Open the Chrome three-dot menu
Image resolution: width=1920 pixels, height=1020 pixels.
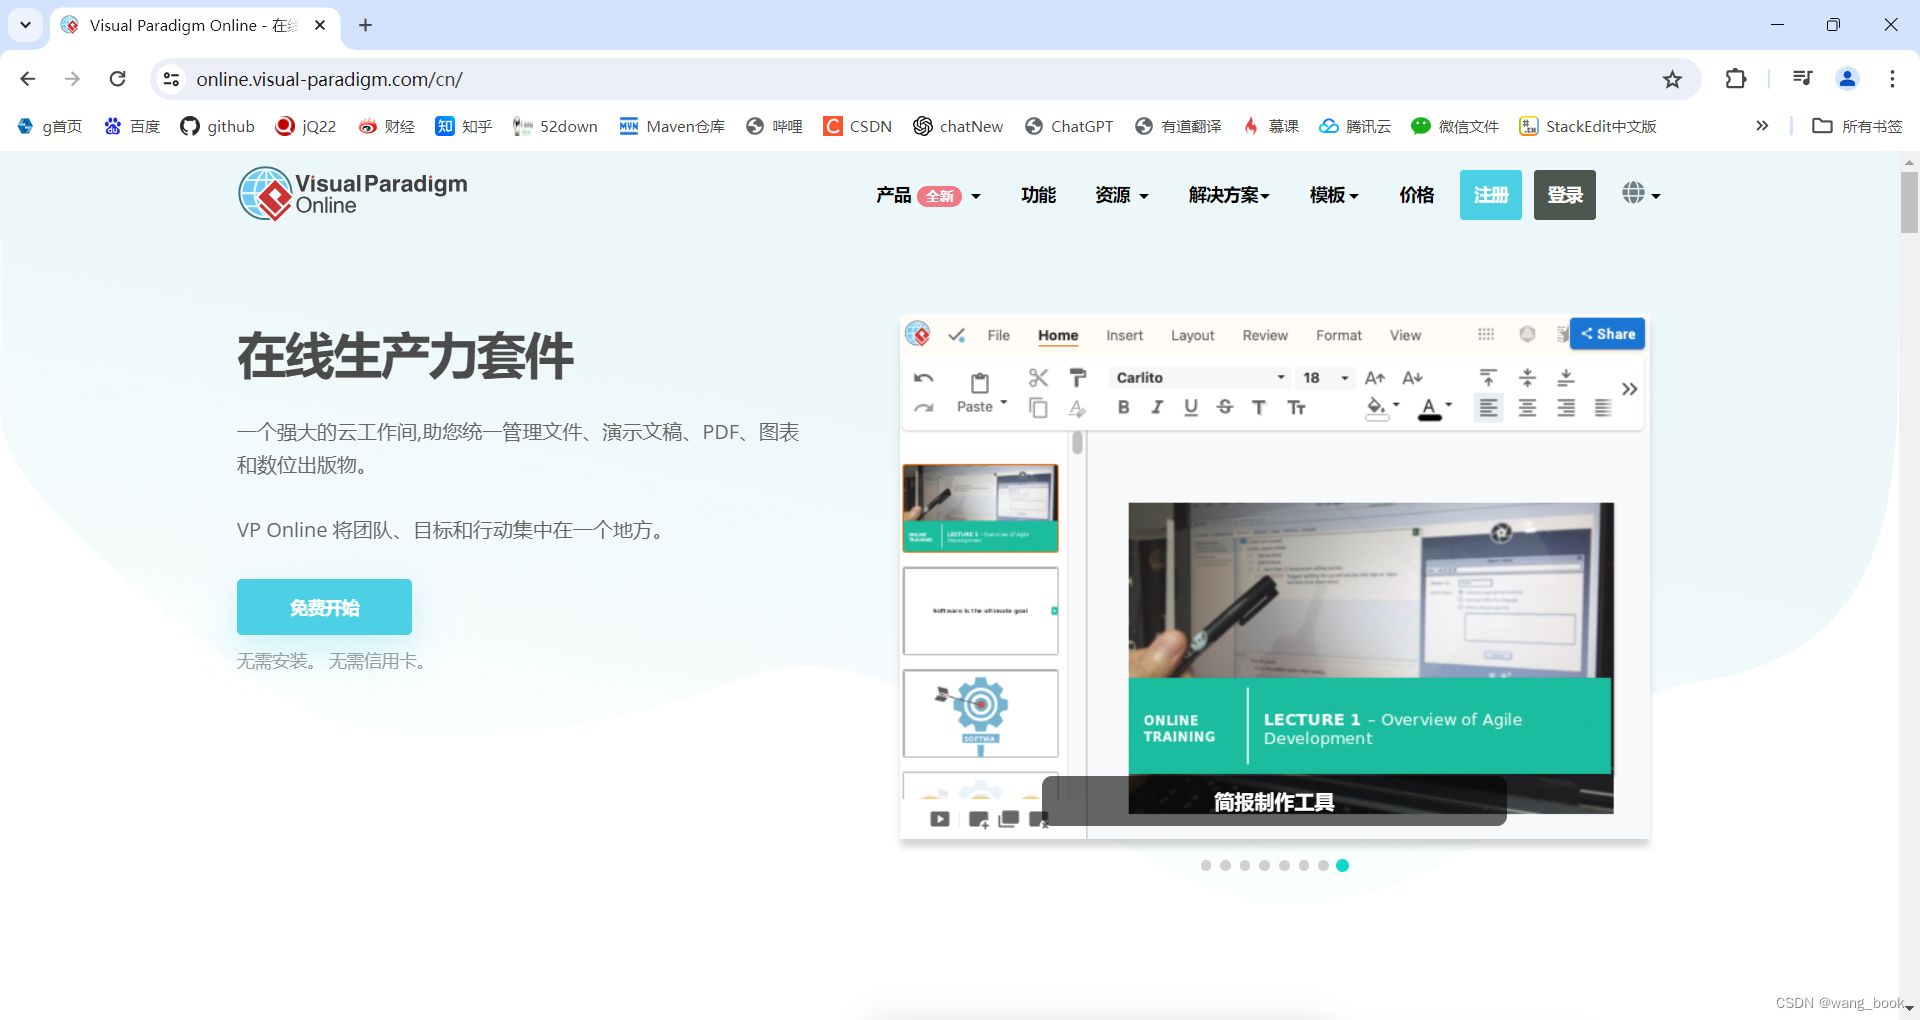[1892, 79]
